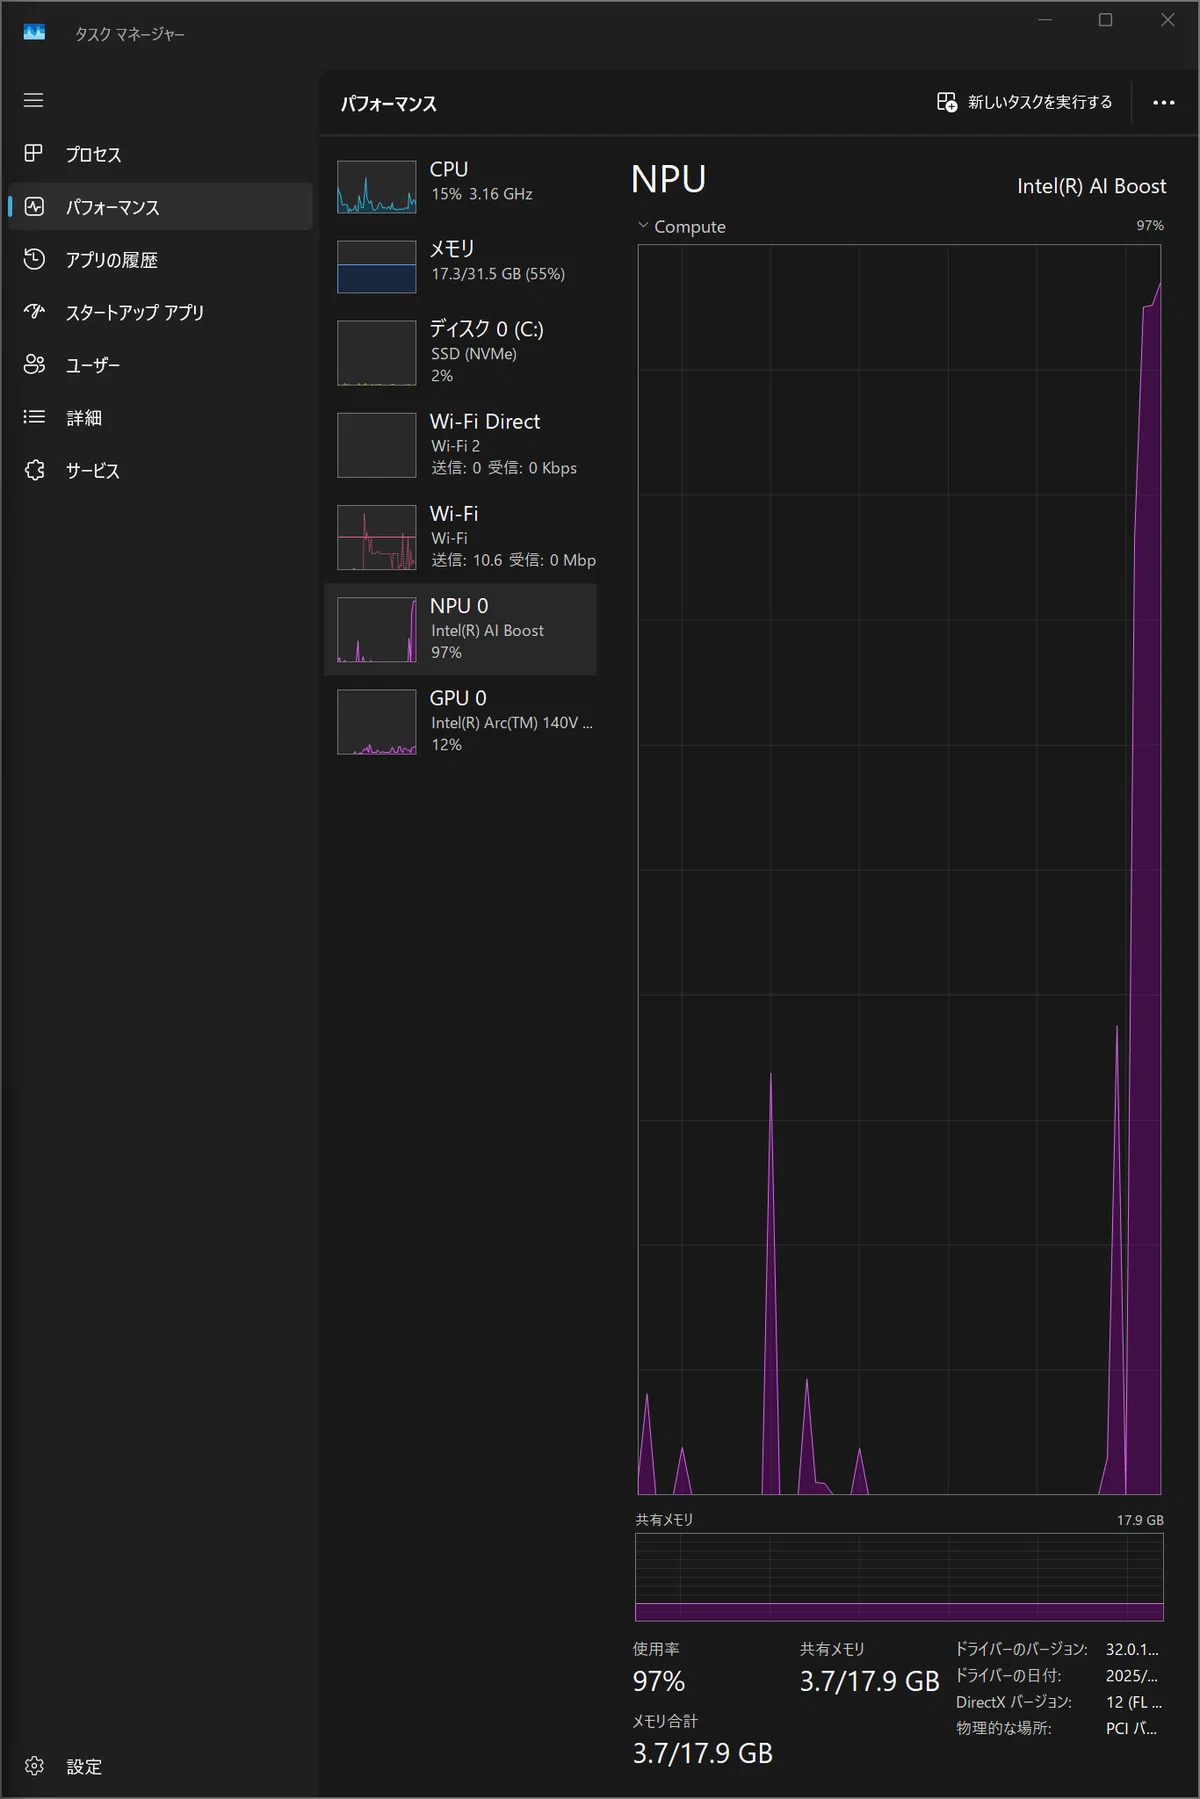Minimize the Task Manager window
Screen dimensions: 1200x1799
tap(1045, 20)
